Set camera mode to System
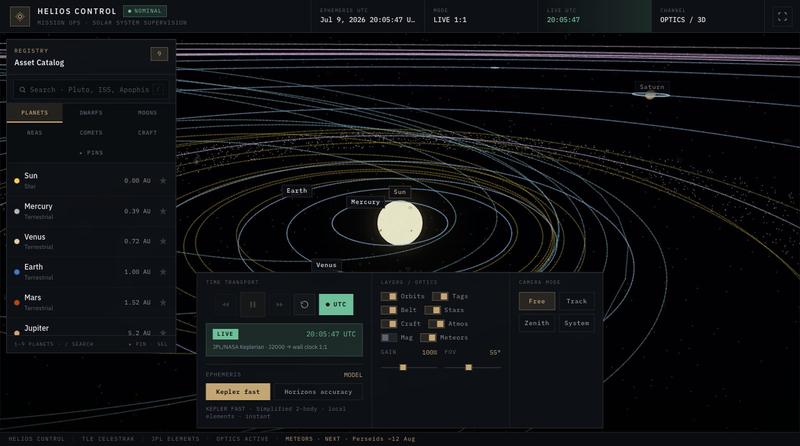Image resolution: width=800 pixels, height=446 pixels. coord(577,324)
